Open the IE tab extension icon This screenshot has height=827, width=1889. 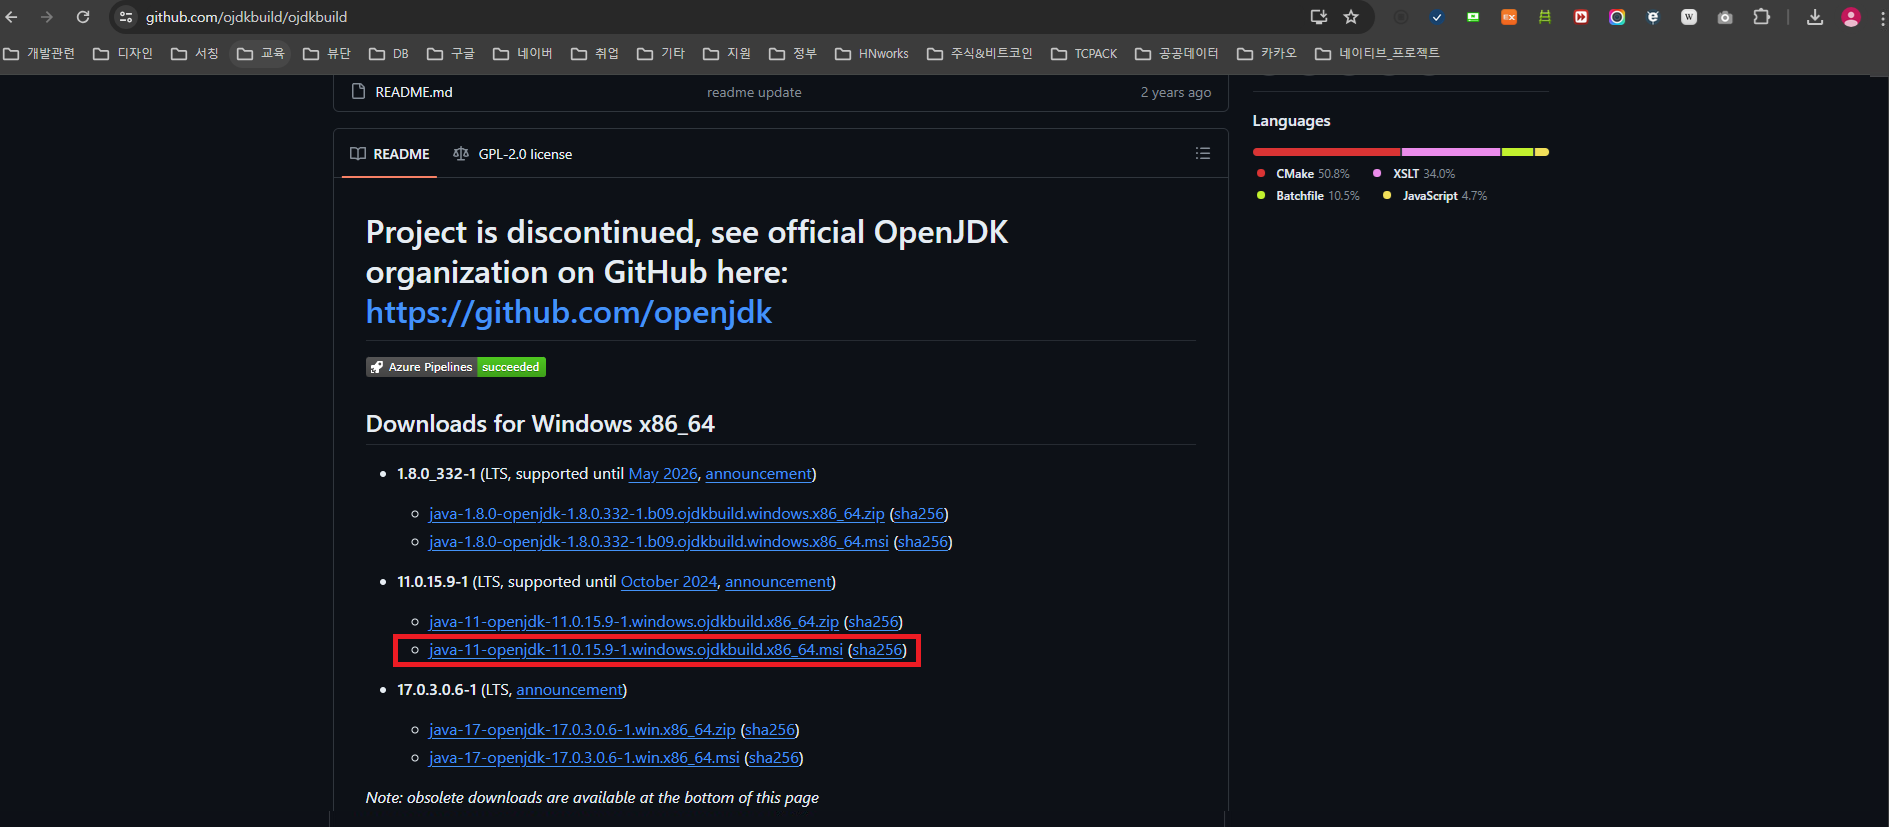point(1653,17)
